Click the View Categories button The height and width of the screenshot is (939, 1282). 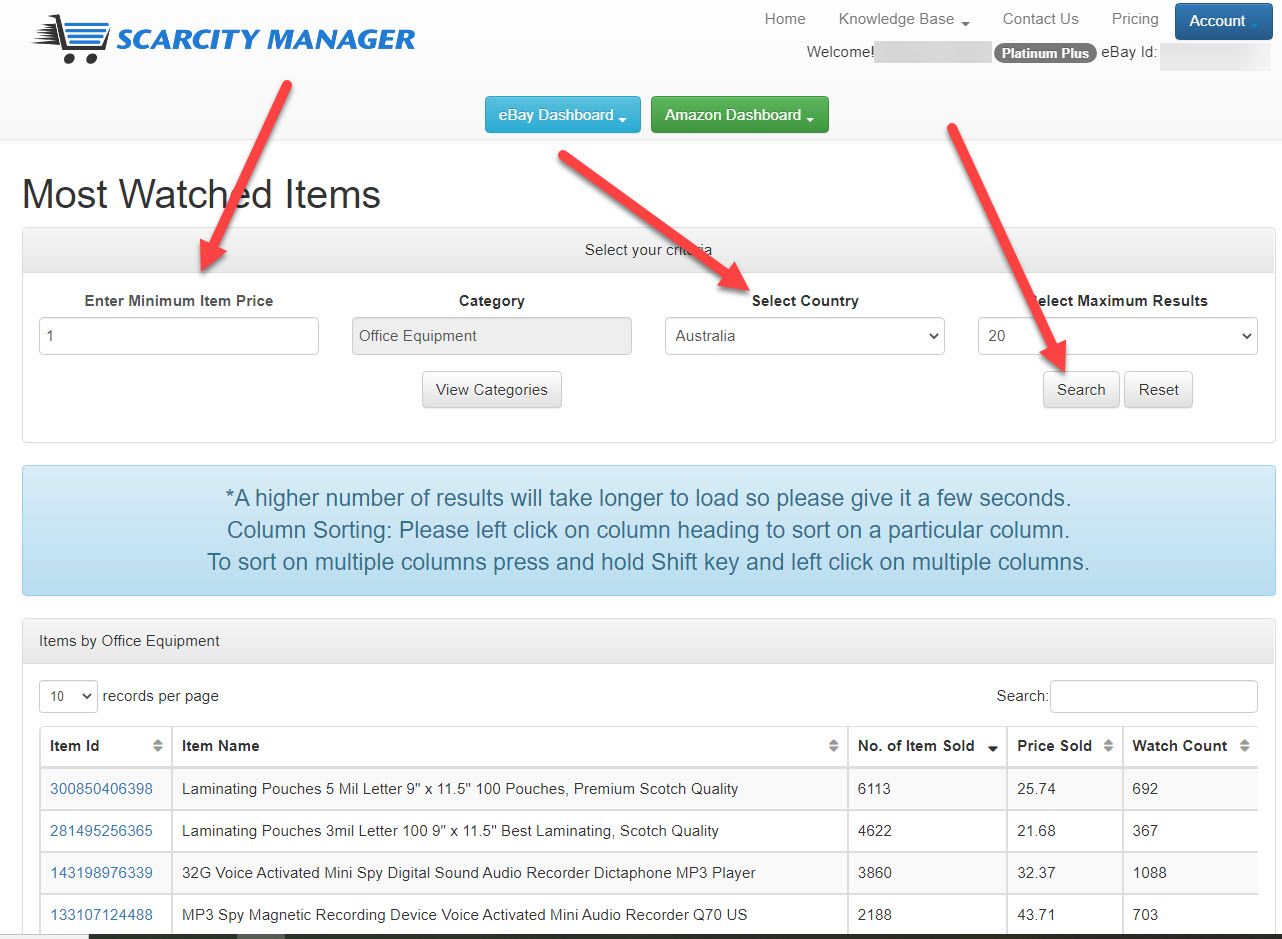coord(492,390)
